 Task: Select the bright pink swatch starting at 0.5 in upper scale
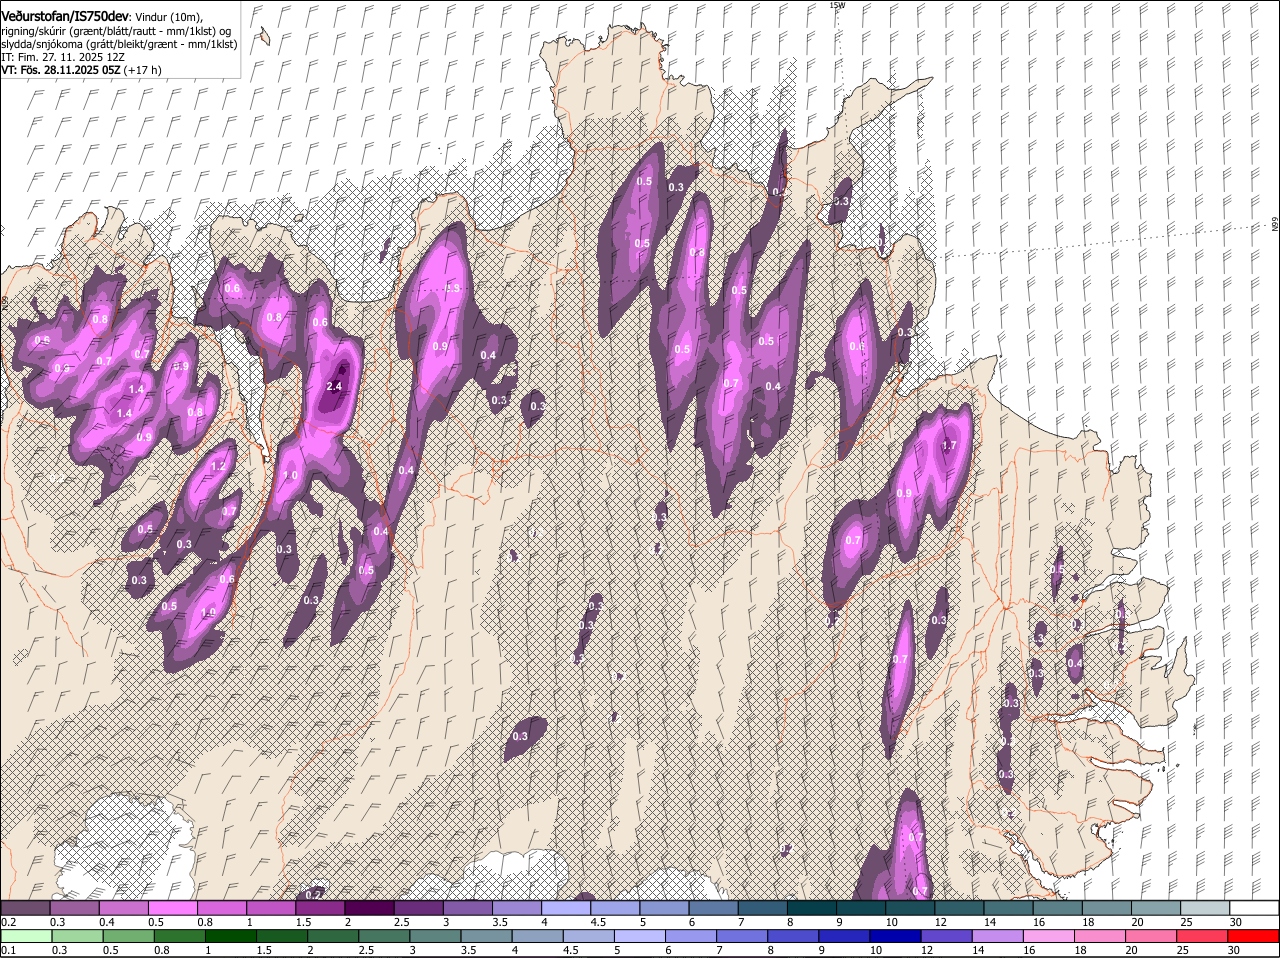click(172, 908)
